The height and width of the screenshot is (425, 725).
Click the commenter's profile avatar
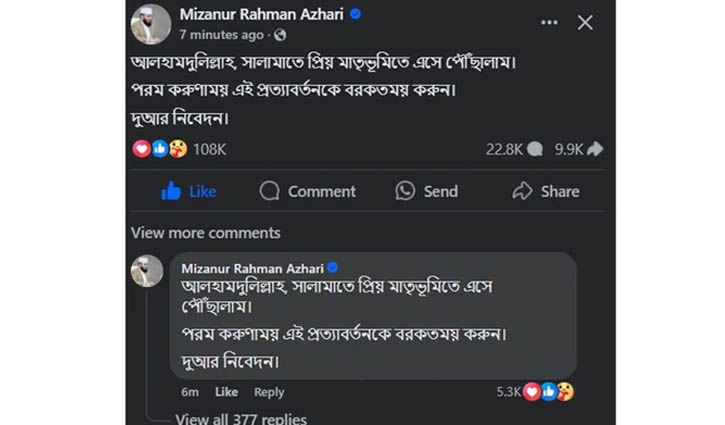point(147,271)
